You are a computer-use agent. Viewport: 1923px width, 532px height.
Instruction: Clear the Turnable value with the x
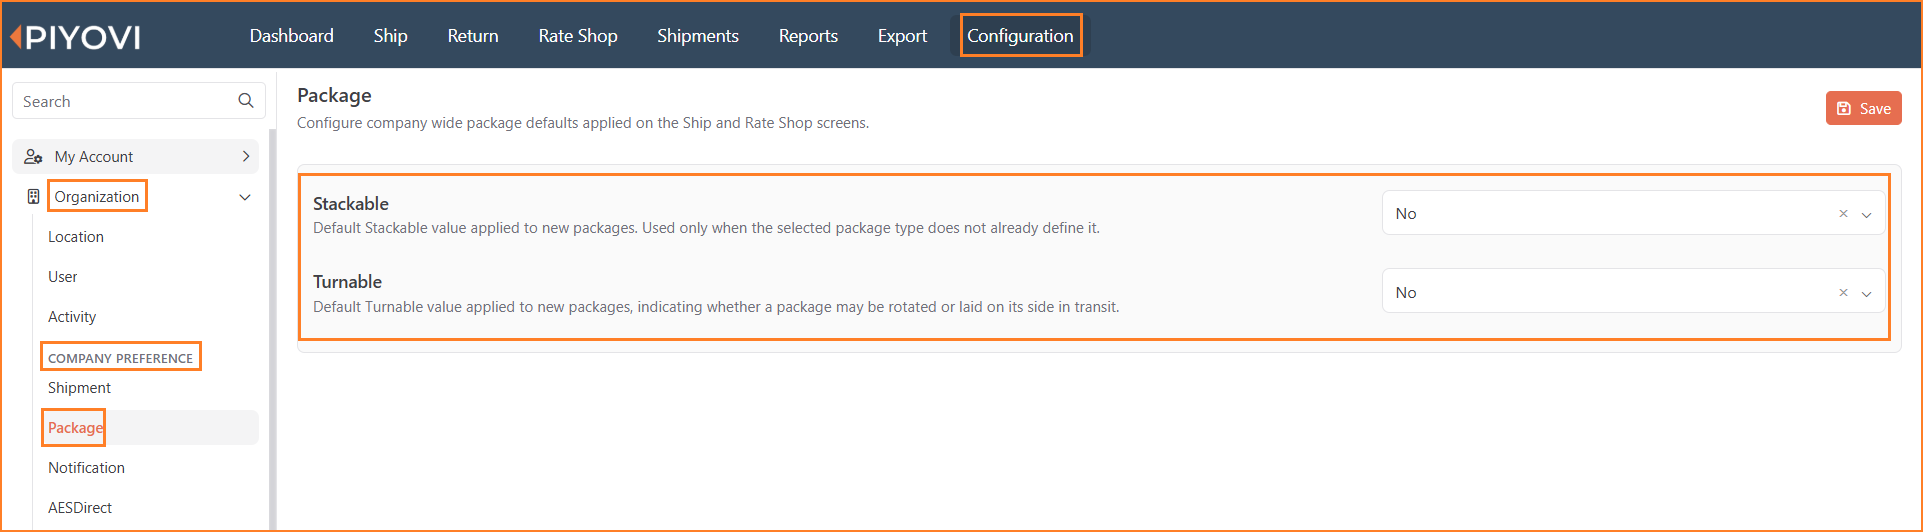(1843, 293)
